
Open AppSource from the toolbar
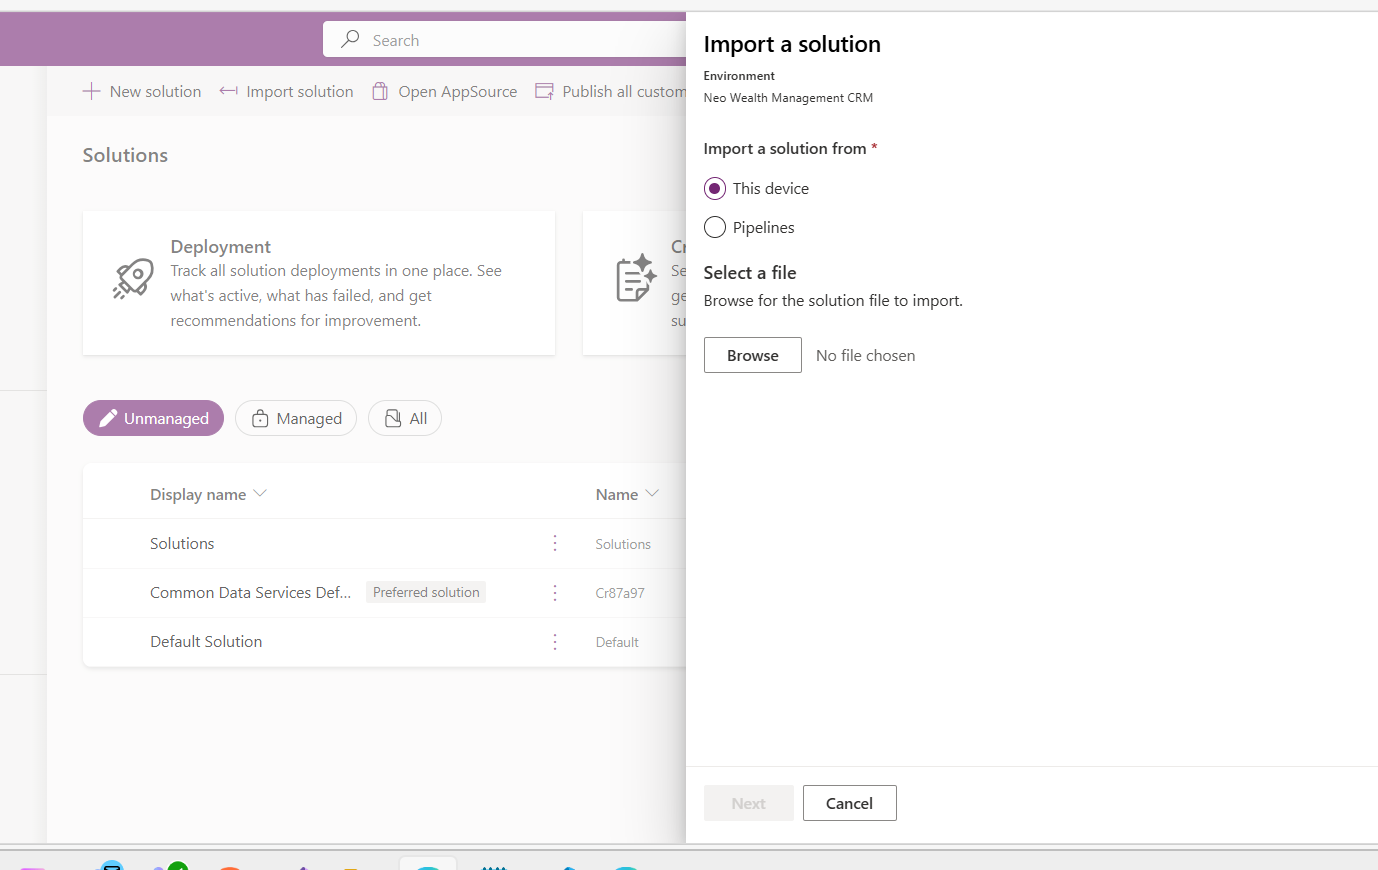(445, 91)
